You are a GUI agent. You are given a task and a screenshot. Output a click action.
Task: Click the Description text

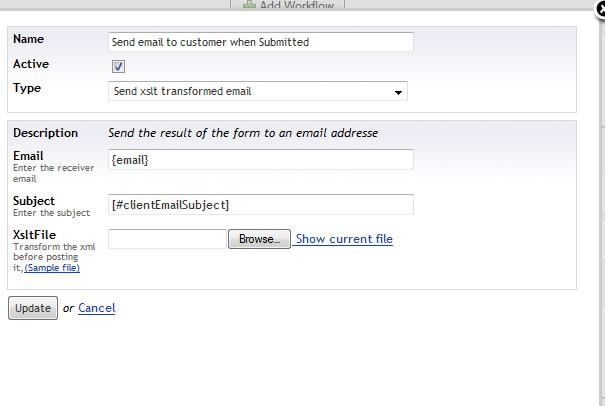point(243,133)
